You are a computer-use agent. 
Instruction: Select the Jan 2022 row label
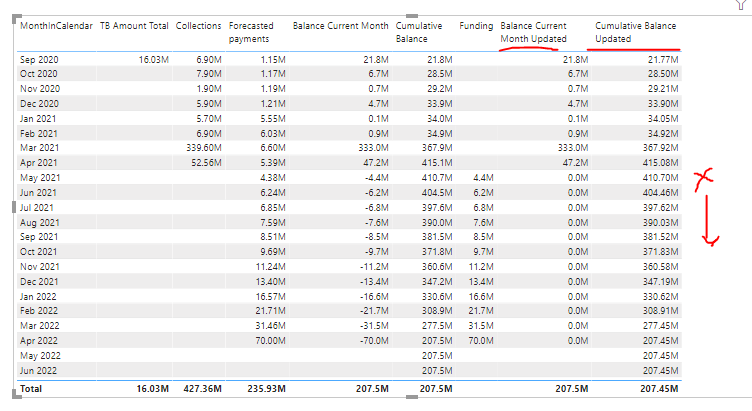click(x=38, y=296)
